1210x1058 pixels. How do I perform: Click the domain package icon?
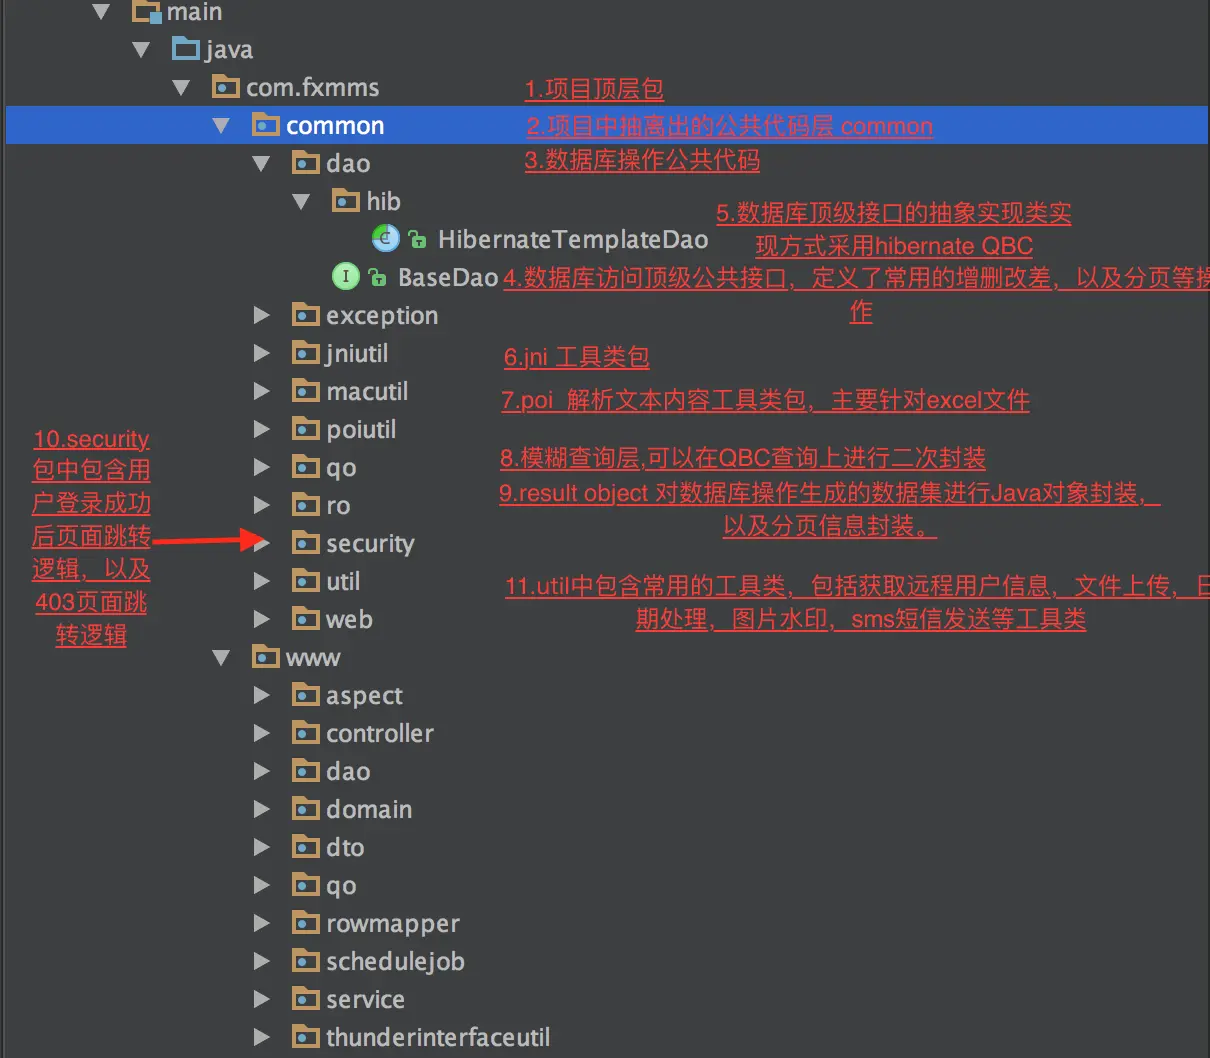306,809
